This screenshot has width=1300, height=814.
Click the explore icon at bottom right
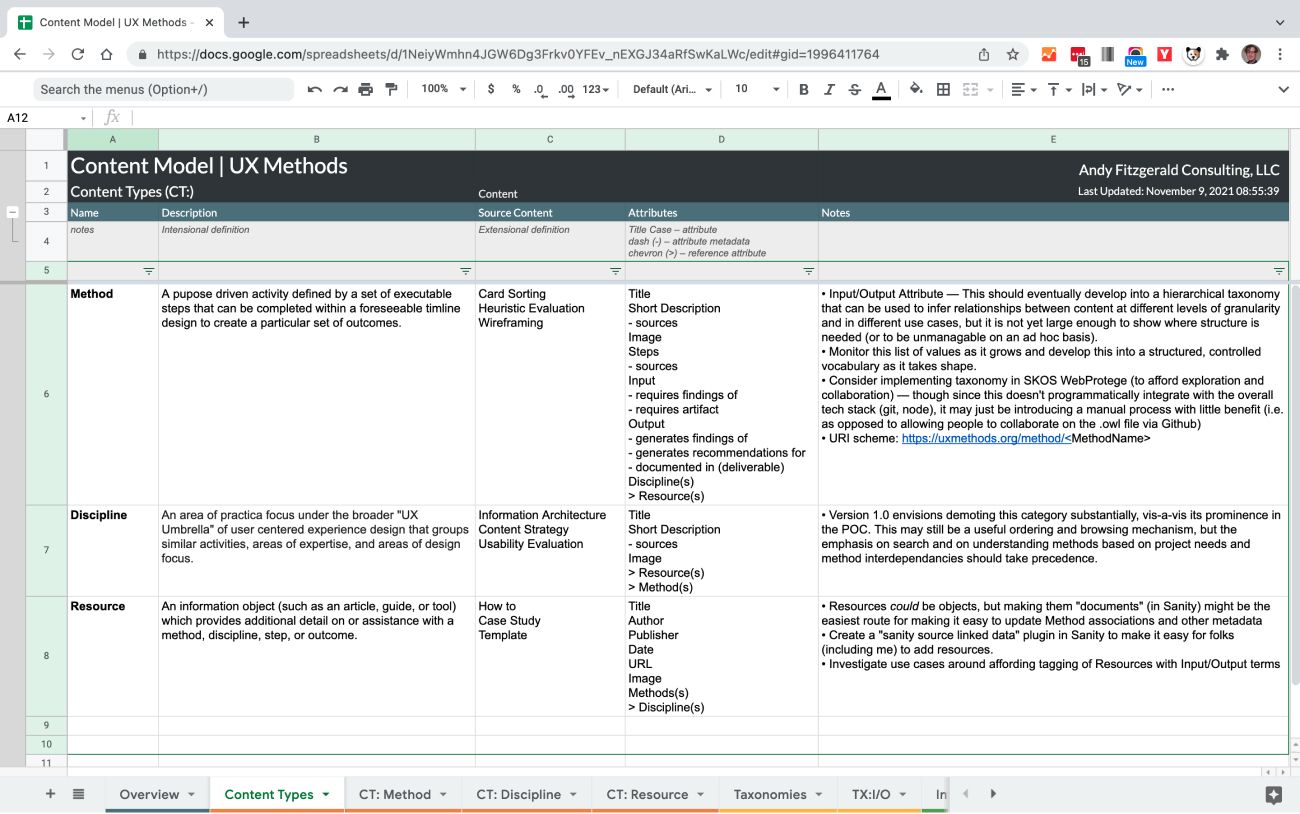[1273, 795]
